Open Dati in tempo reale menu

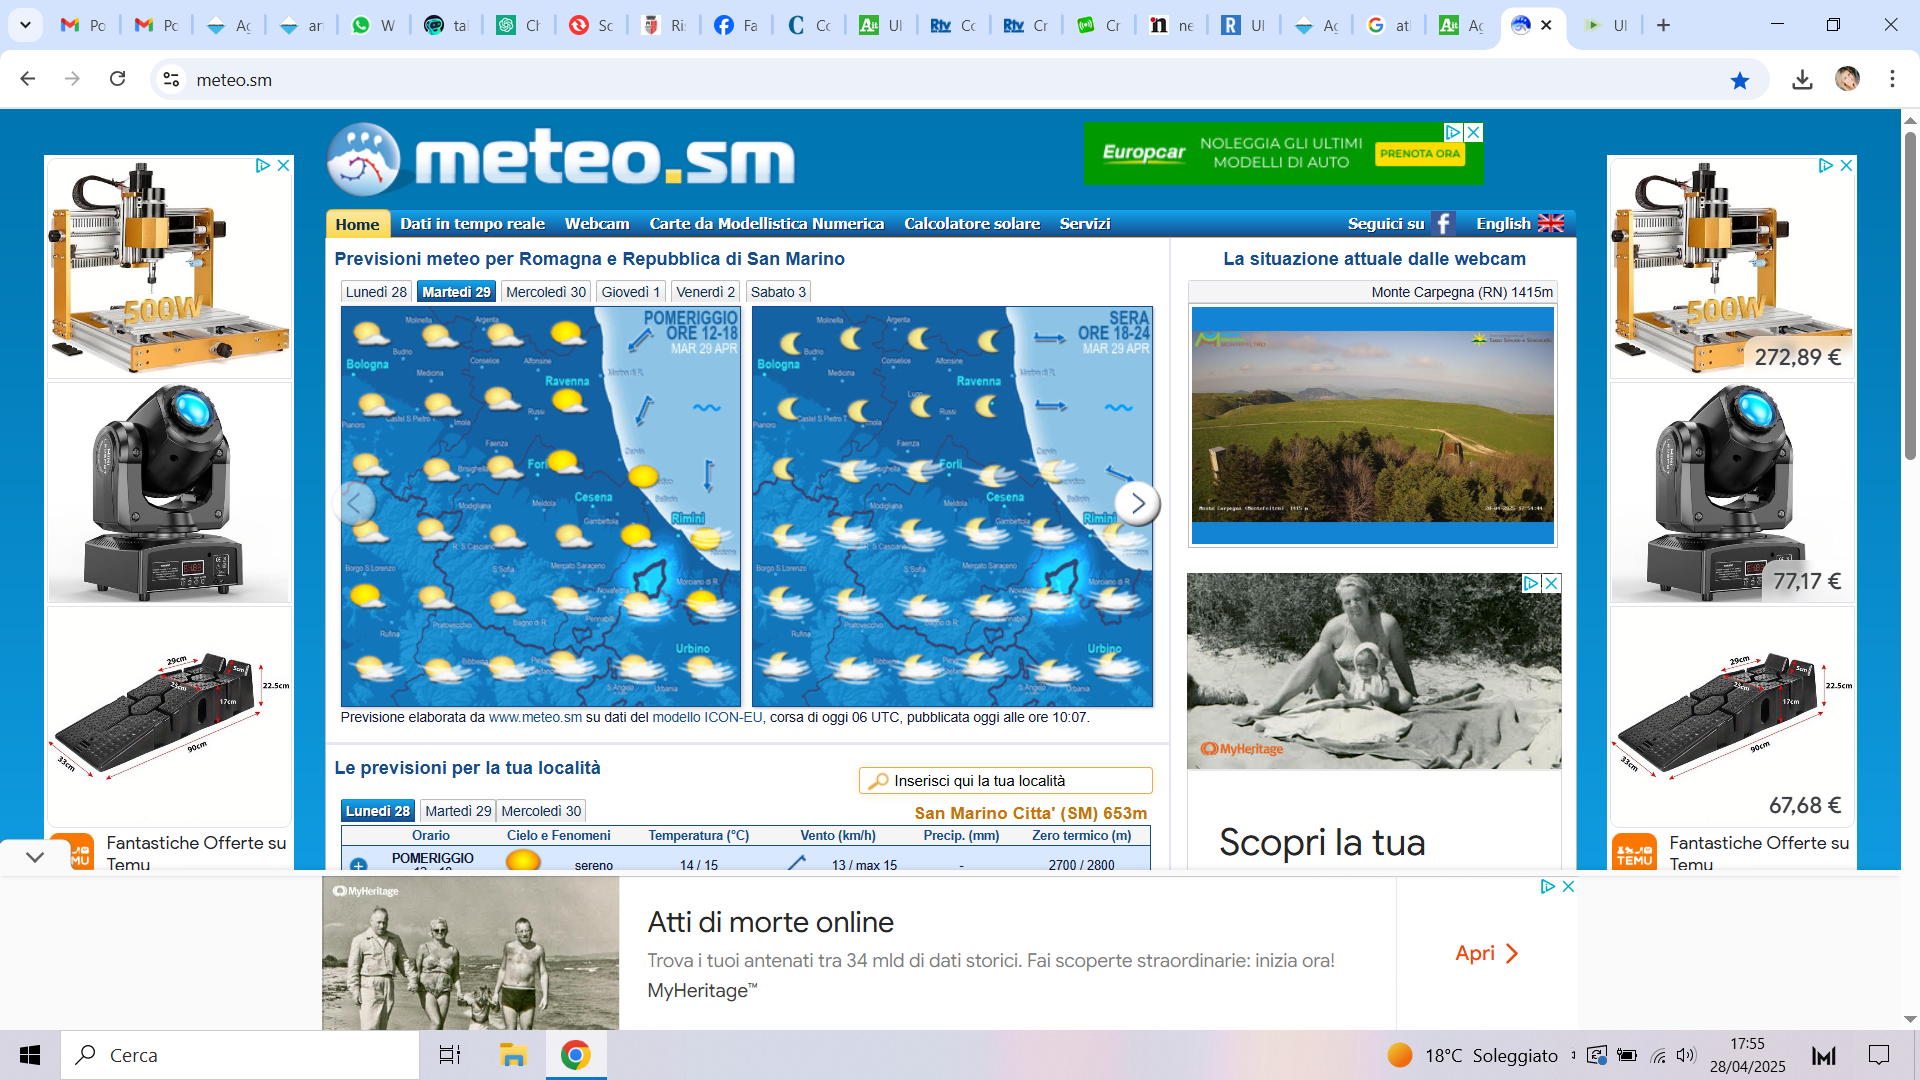coord(472,224)
